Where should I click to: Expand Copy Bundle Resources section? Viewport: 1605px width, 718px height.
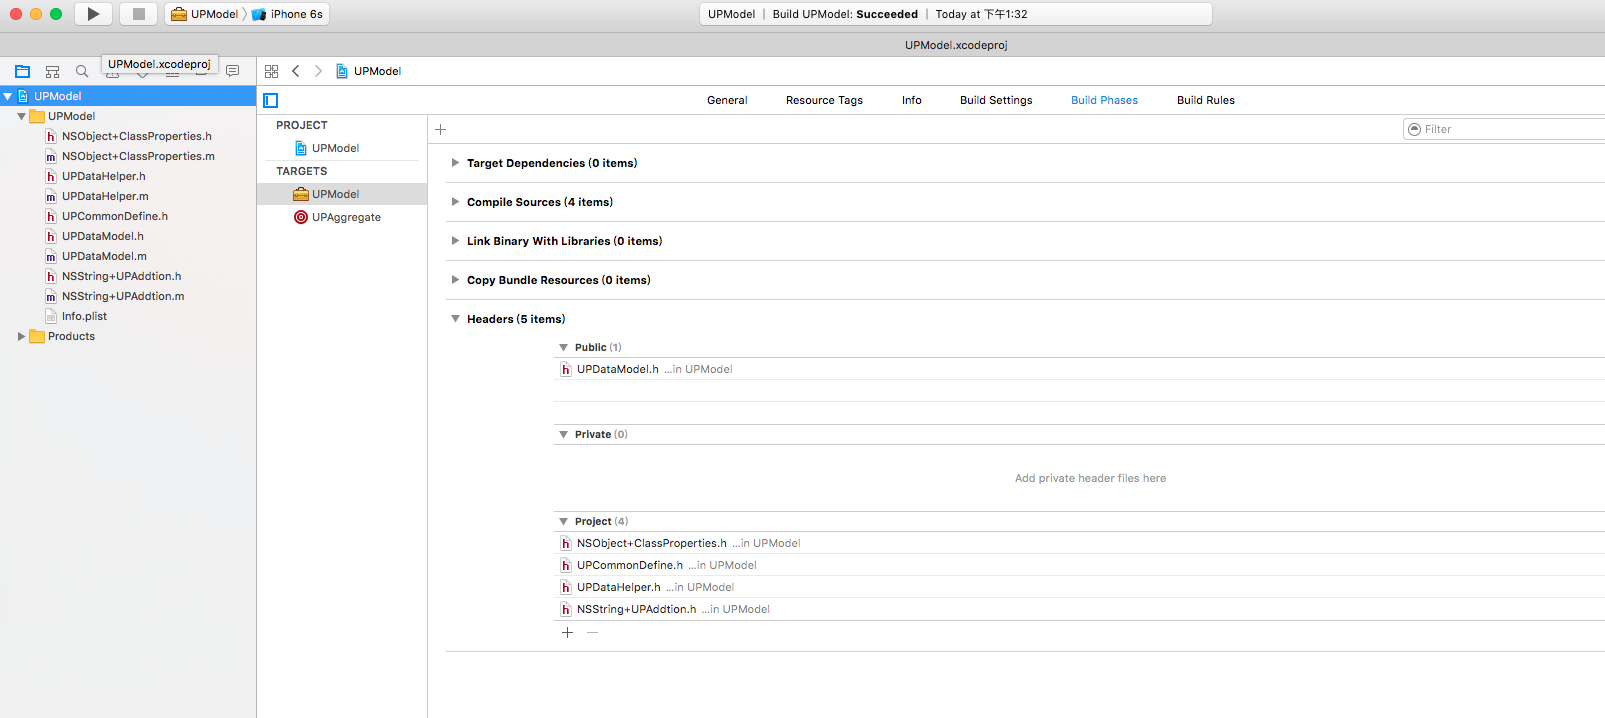[x=455, y=280]
